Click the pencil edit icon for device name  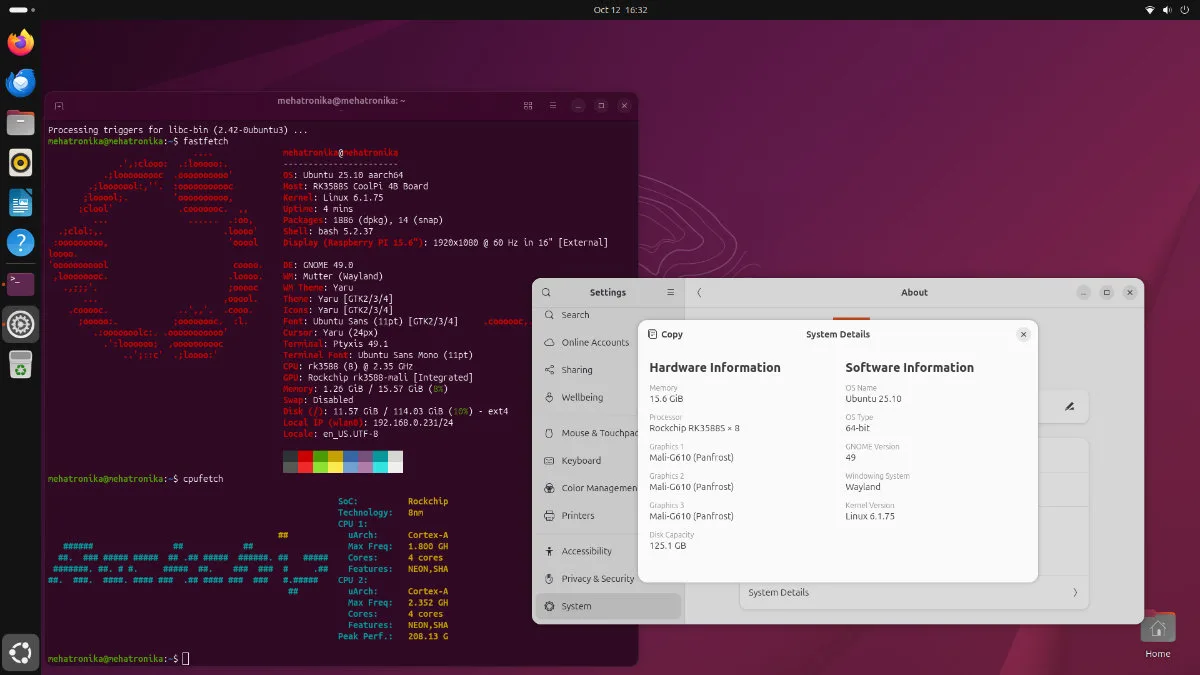1069,406
